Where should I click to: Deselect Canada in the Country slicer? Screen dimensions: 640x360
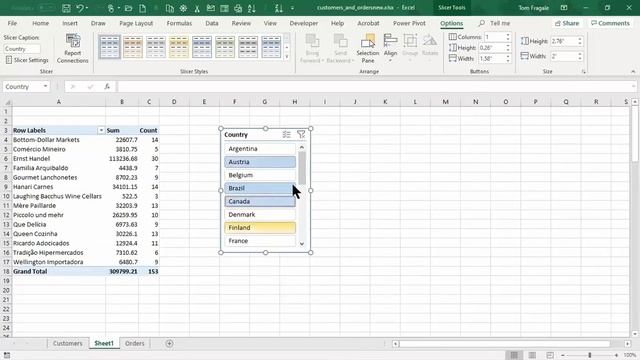point(260,201)
